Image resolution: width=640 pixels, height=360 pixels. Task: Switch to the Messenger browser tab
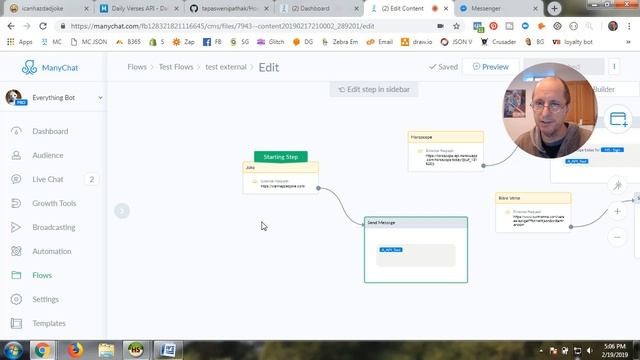[x=499, y=9]
